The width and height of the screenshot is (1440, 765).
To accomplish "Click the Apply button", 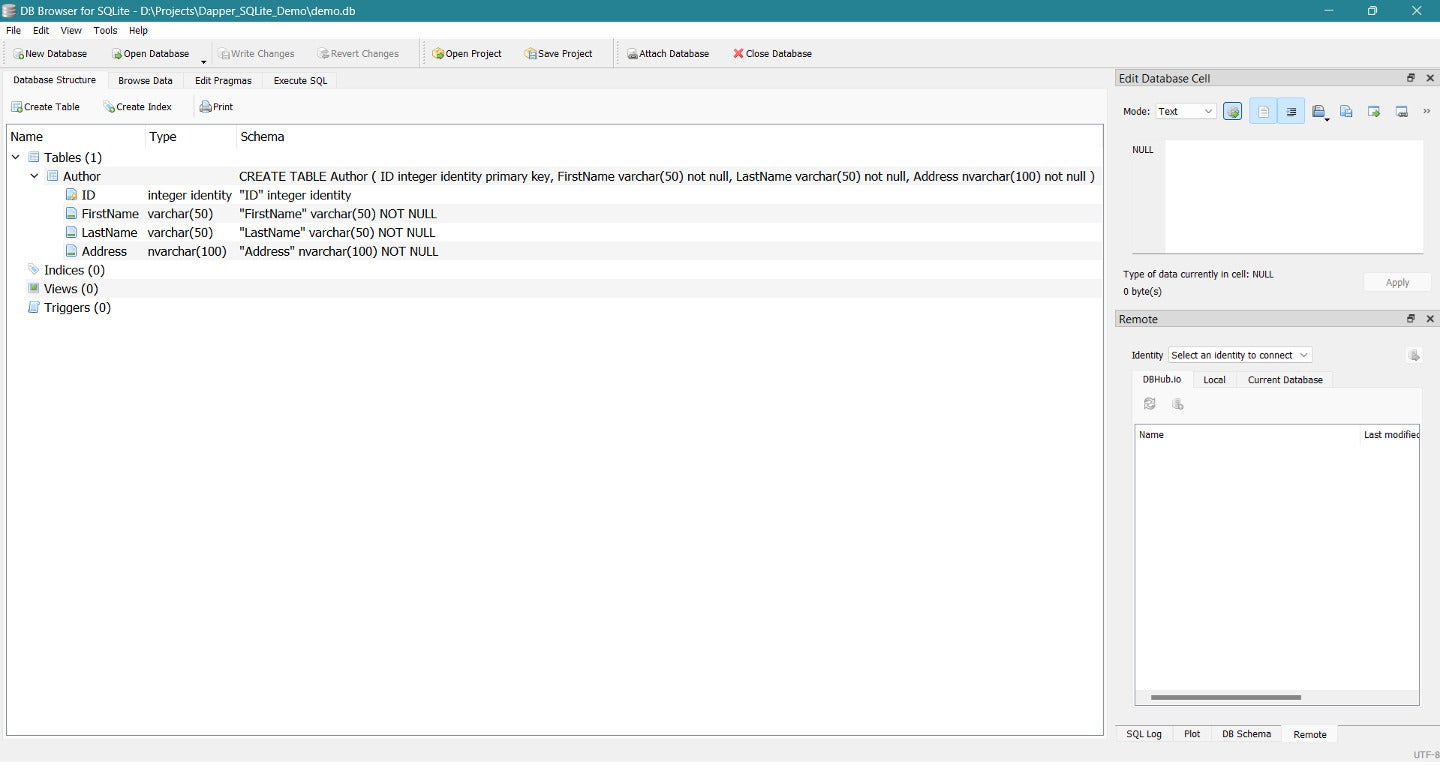I will pyautogui.click(x=1397, y=283).
